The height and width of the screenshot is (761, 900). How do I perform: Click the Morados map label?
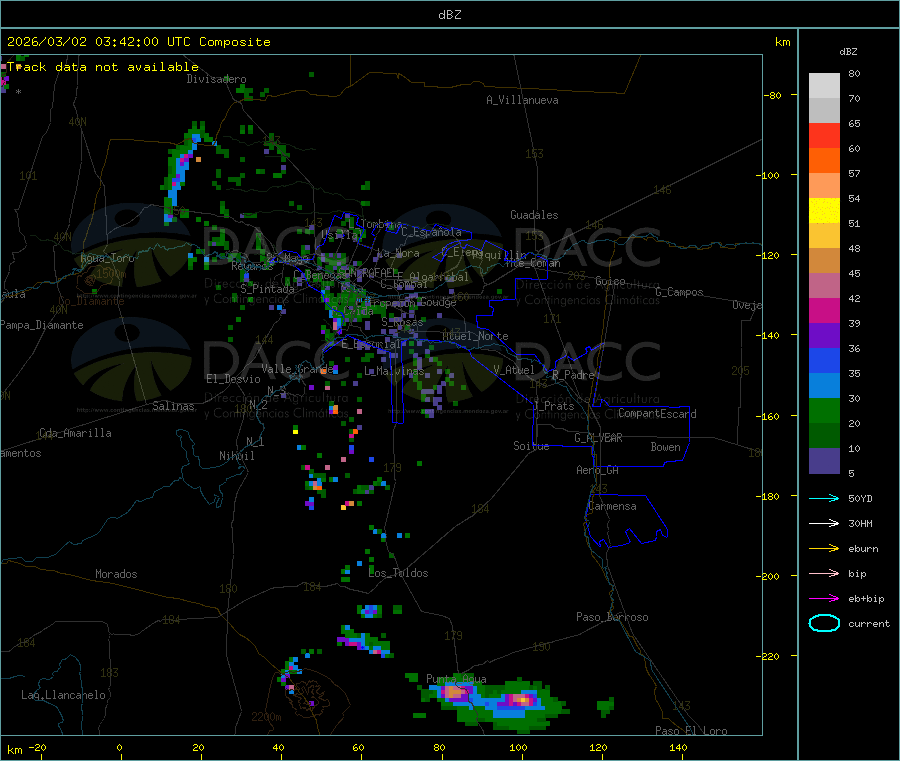(x=116, y=574)
